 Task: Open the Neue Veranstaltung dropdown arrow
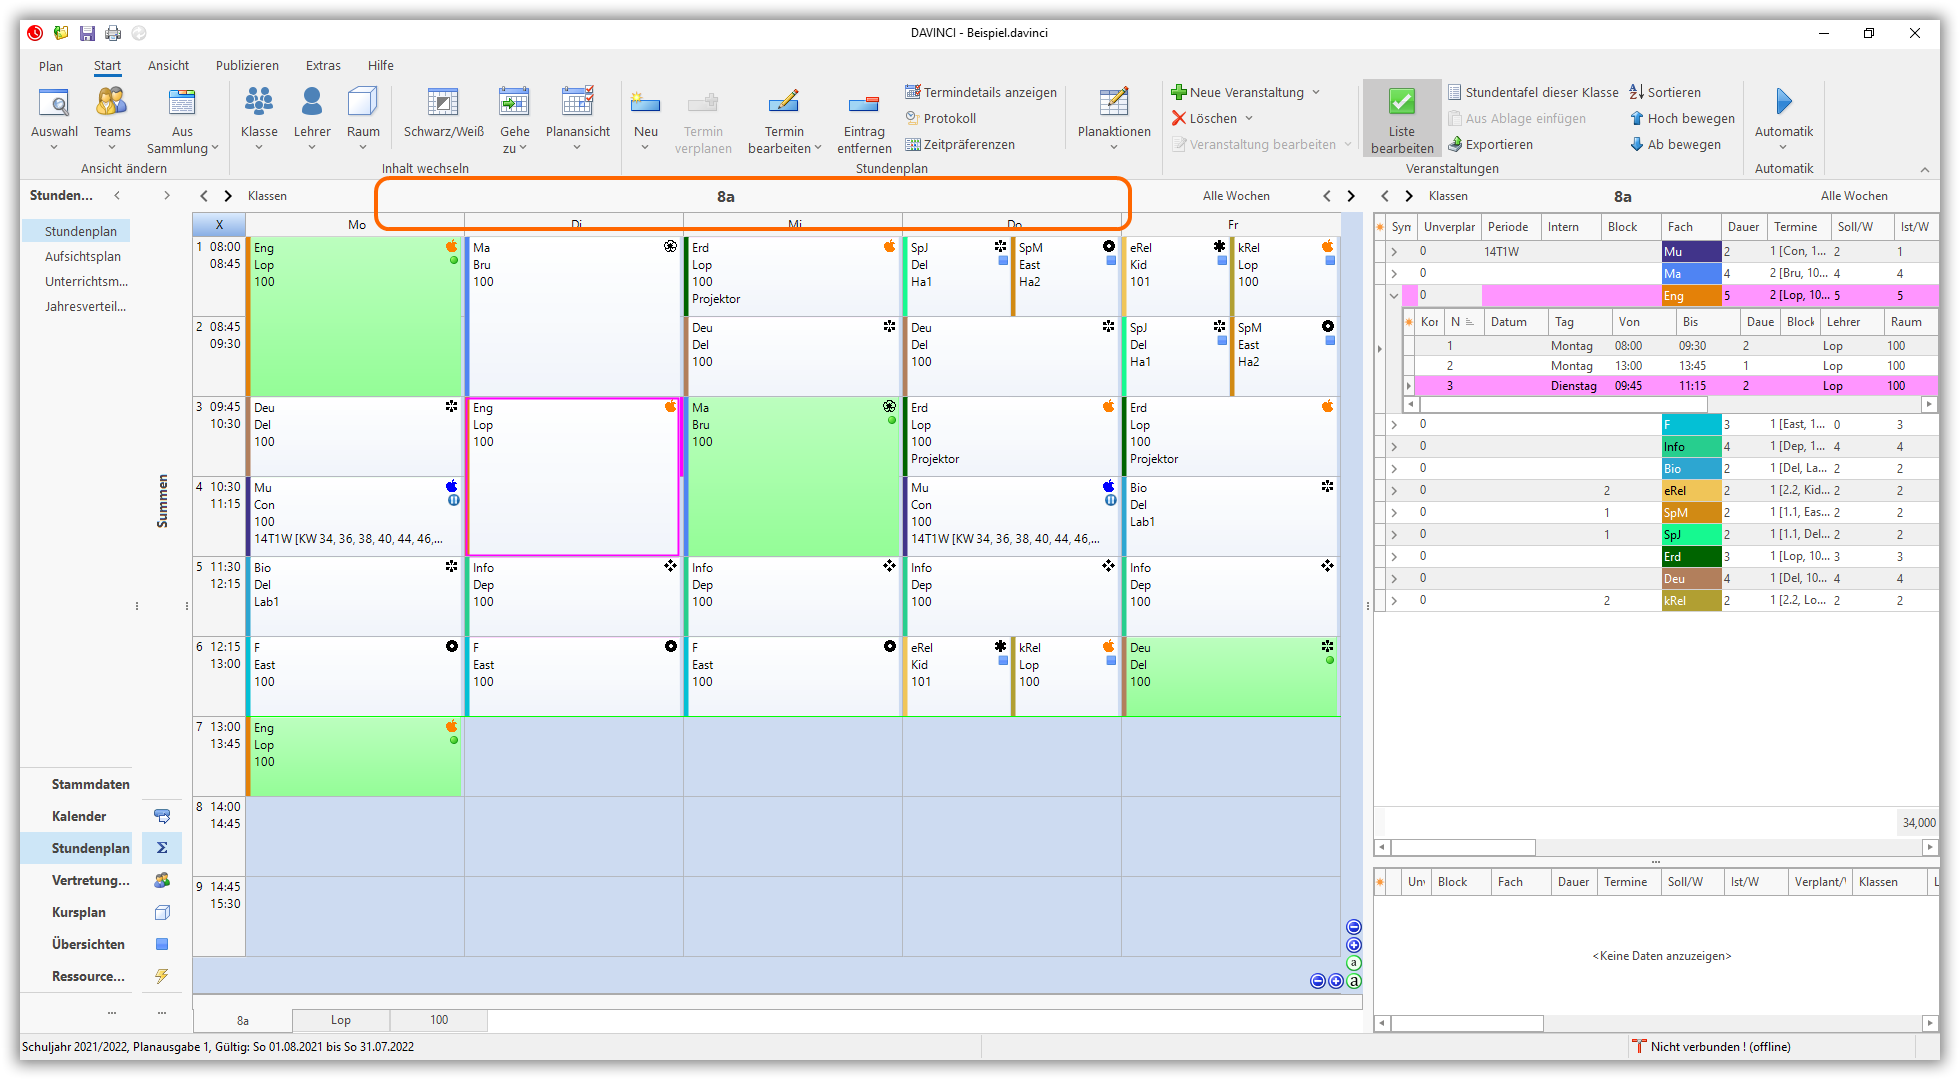(1316, 92)
